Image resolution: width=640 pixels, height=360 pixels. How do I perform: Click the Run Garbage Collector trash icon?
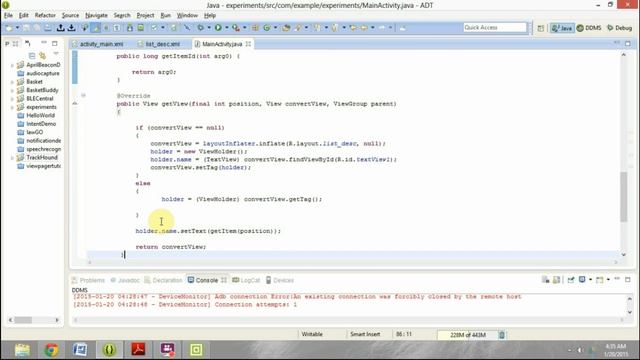(x=502, y=335)
